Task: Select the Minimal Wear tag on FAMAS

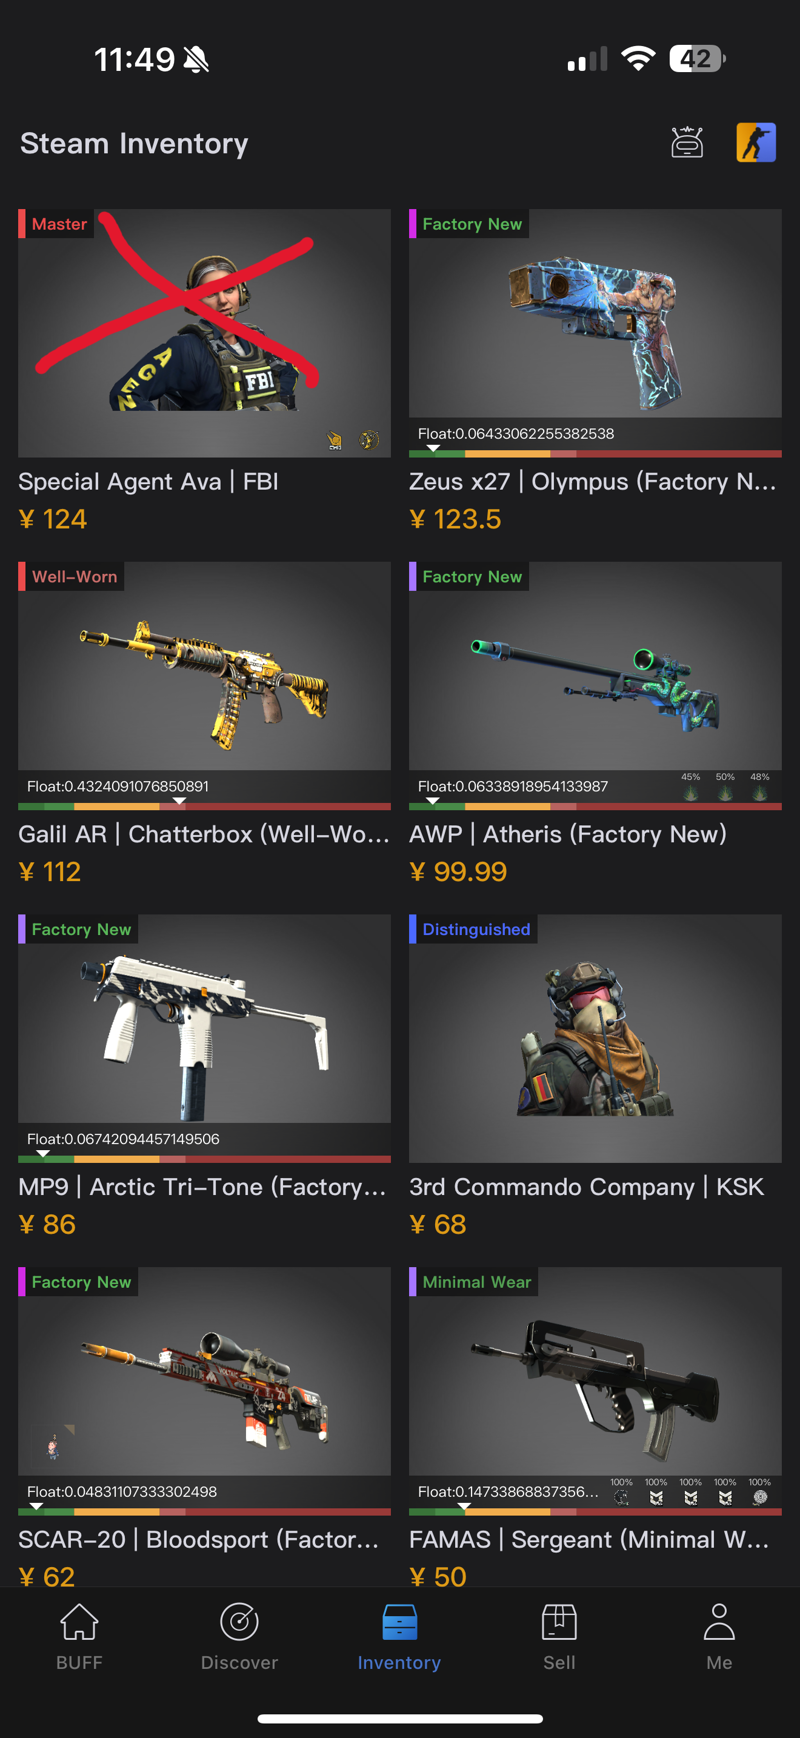Action: pyautogui.click(x=477, y=1282)
